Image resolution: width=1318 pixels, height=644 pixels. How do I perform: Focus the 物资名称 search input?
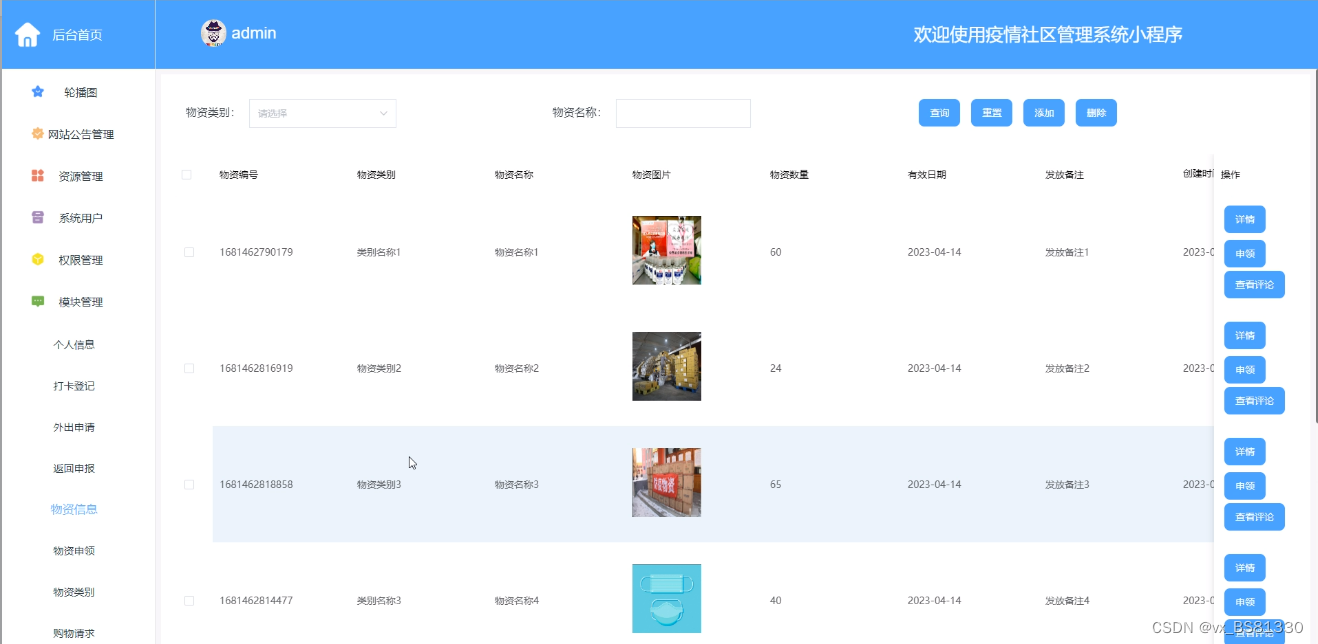[x=683, y=113]
